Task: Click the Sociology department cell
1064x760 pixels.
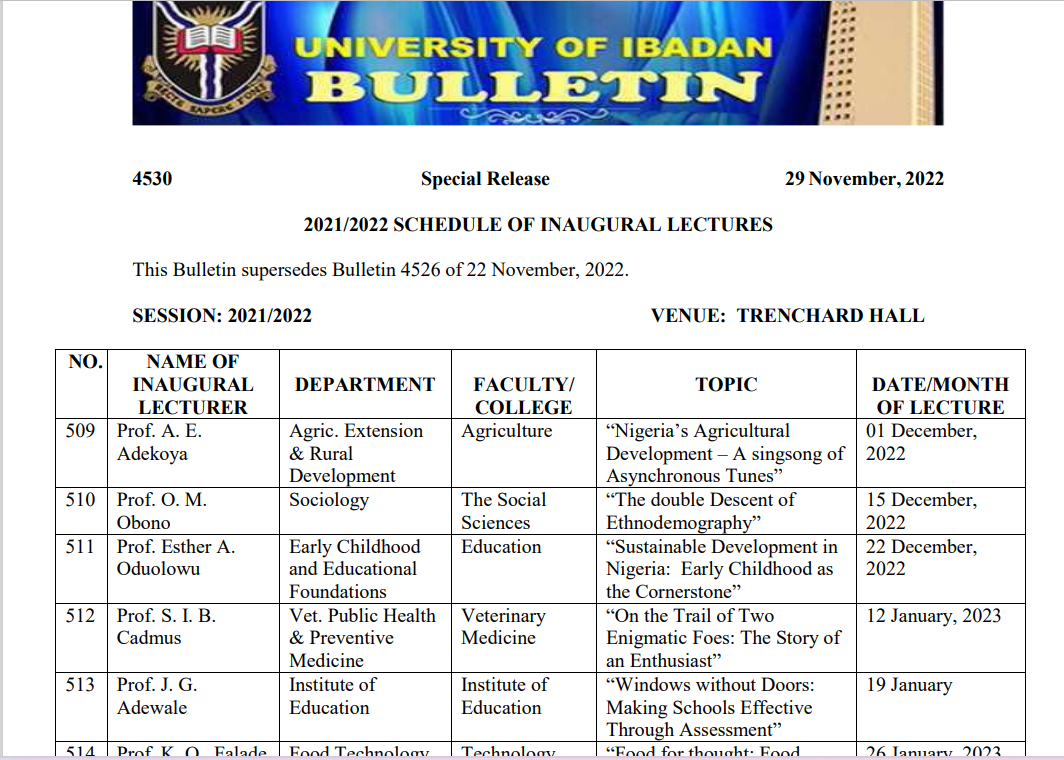Action: [x=329, y=500]
